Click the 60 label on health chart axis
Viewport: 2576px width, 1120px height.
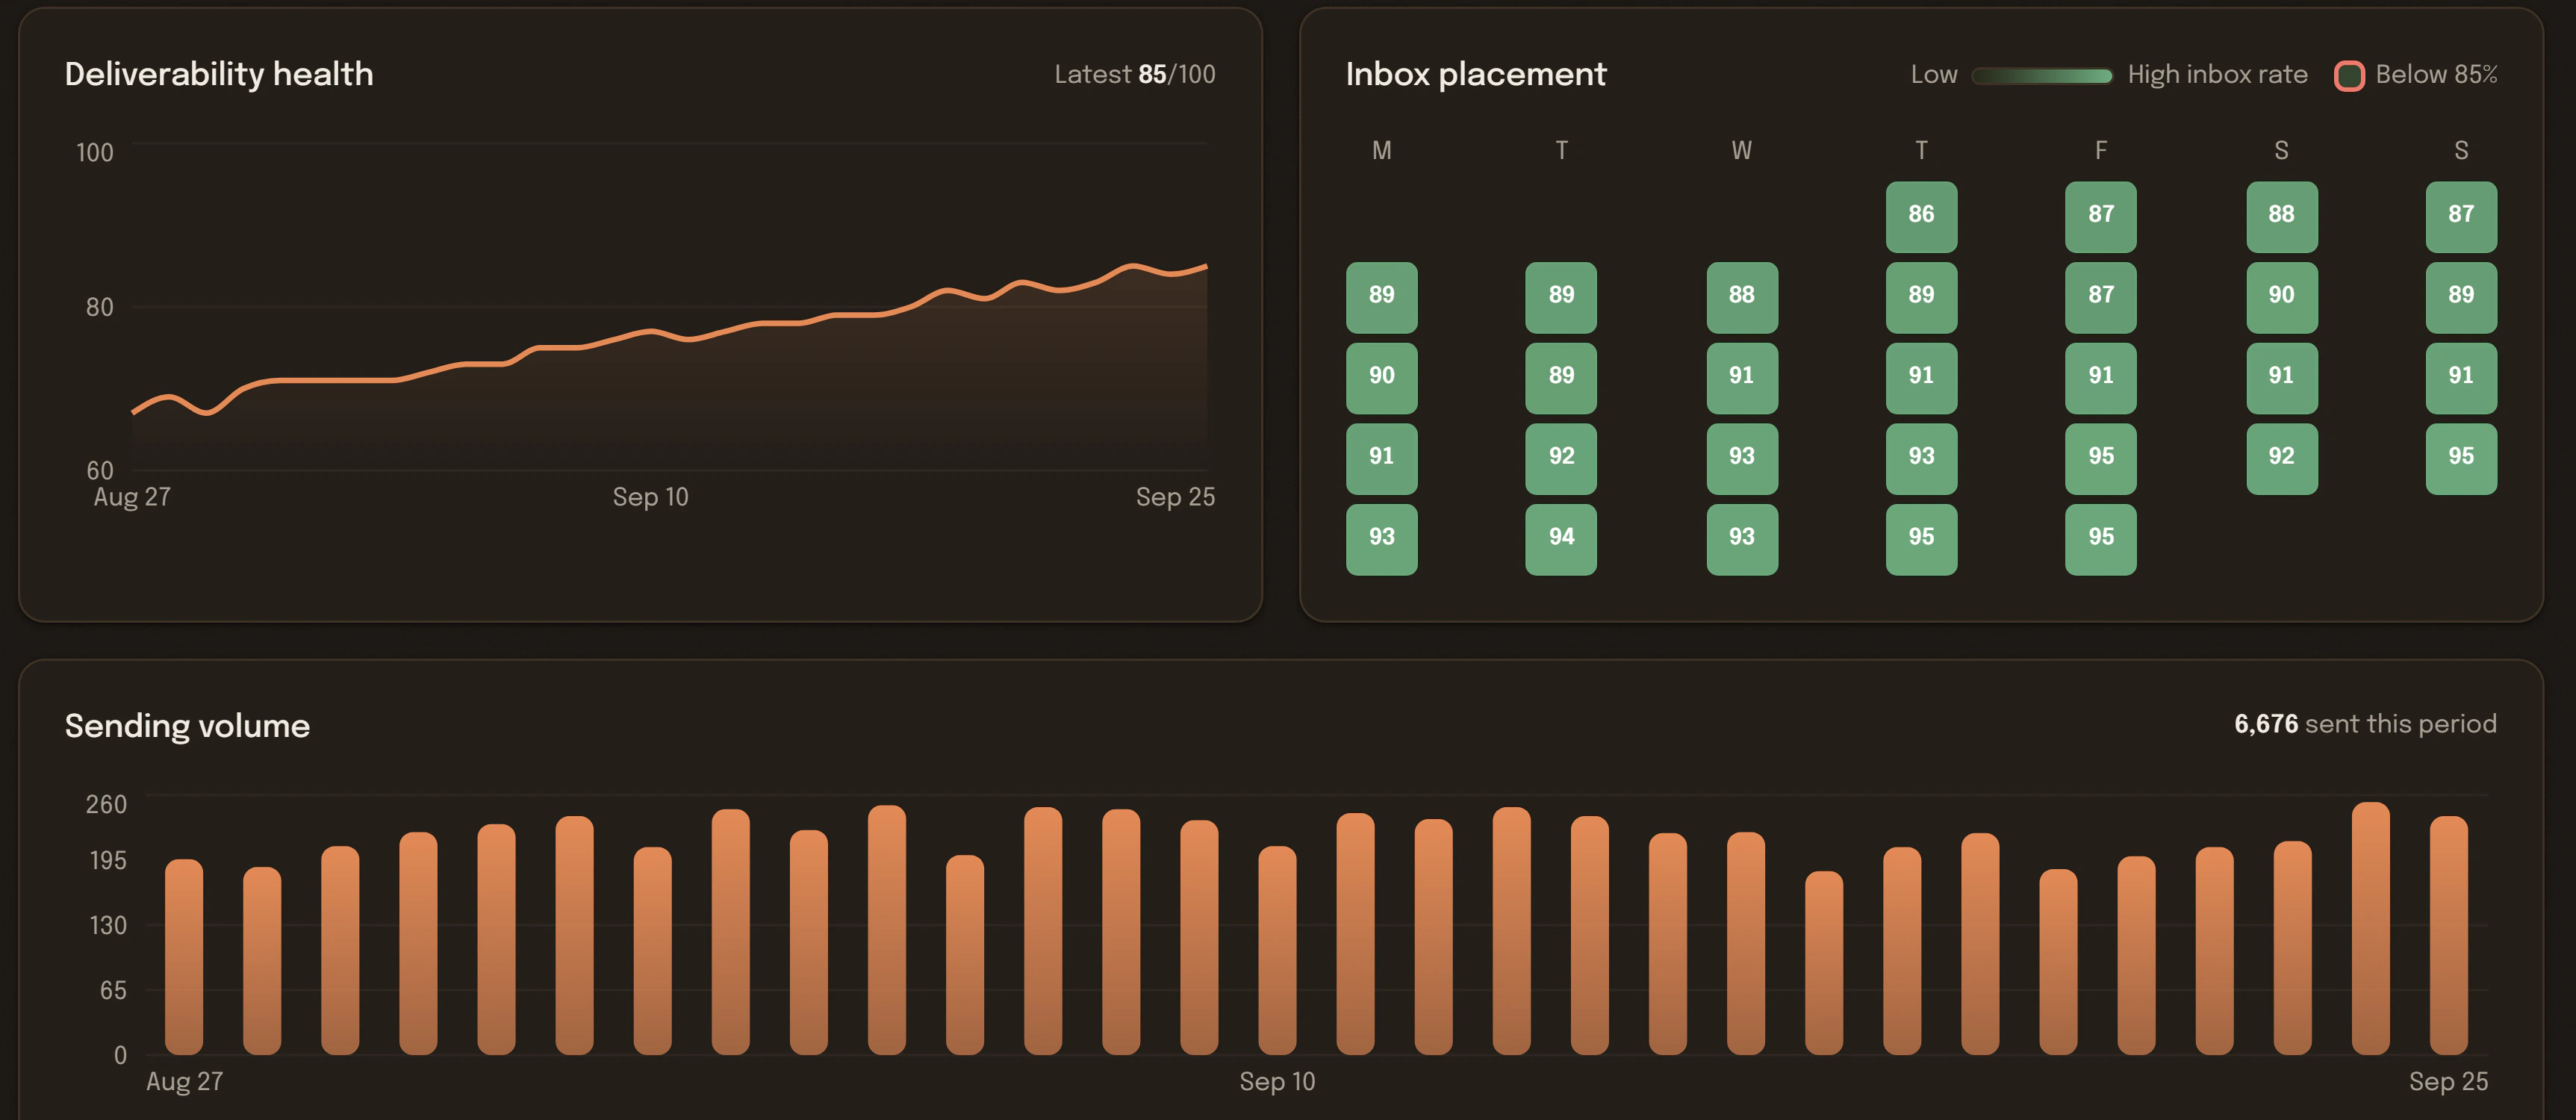pos(99,470)
